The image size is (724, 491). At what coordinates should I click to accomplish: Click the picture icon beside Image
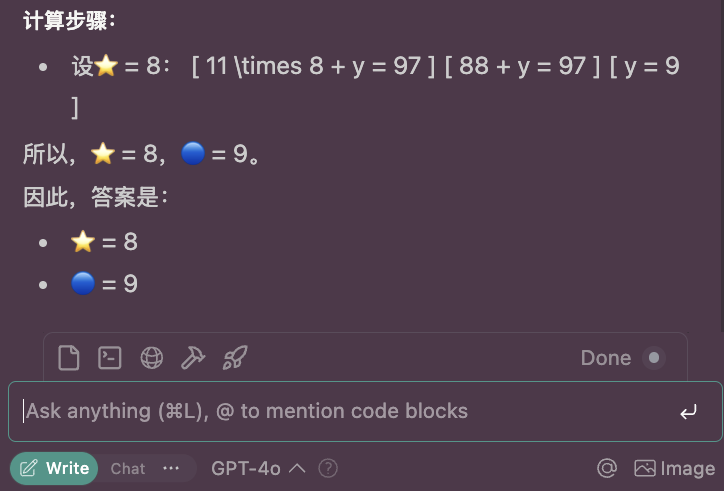(x=645, y=468)
